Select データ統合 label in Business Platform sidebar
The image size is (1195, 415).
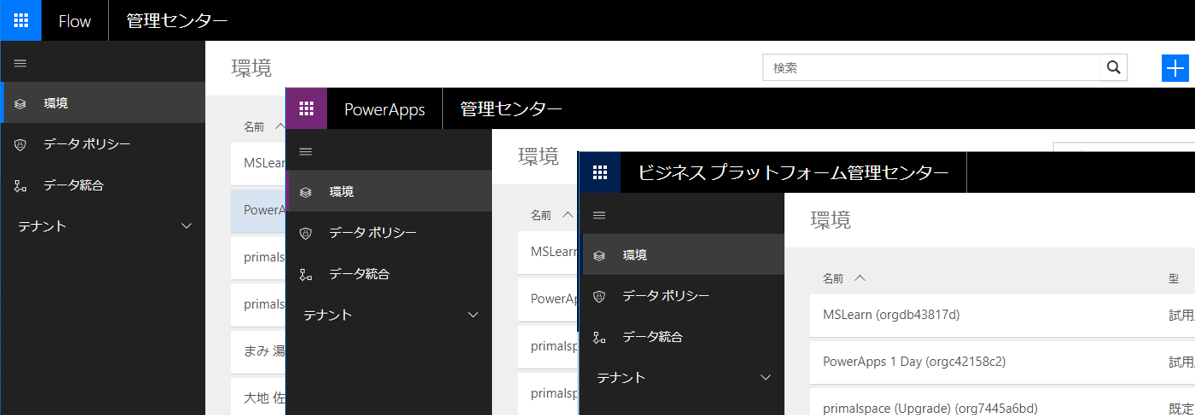pos(652,337)
